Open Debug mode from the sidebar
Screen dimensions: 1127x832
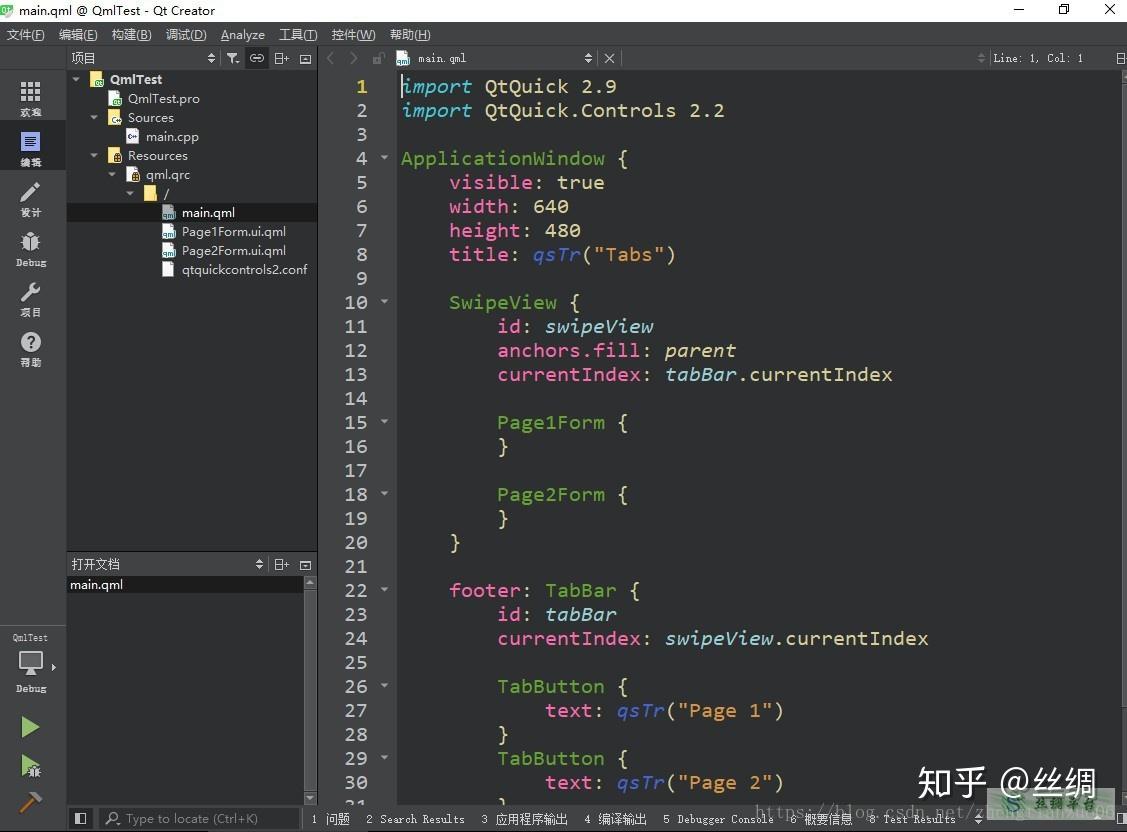click(x=31, y=250)
